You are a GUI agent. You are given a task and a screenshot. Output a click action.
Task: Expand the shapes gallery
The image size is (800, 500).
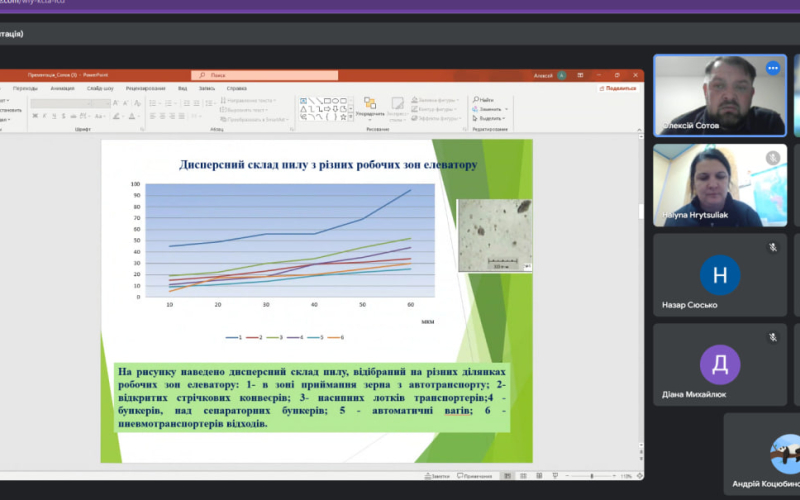pos(351,117)
